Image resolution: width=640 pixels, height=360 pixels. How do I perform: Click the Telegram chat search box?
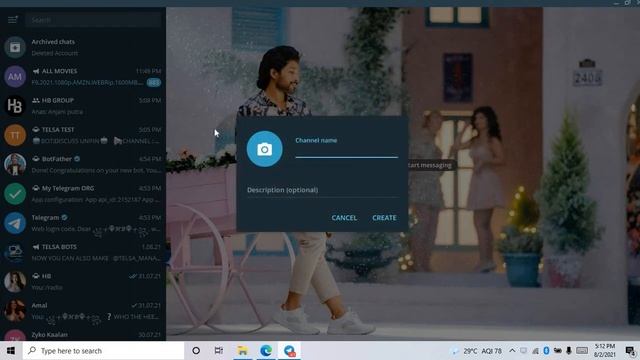[x=93, y=20]
